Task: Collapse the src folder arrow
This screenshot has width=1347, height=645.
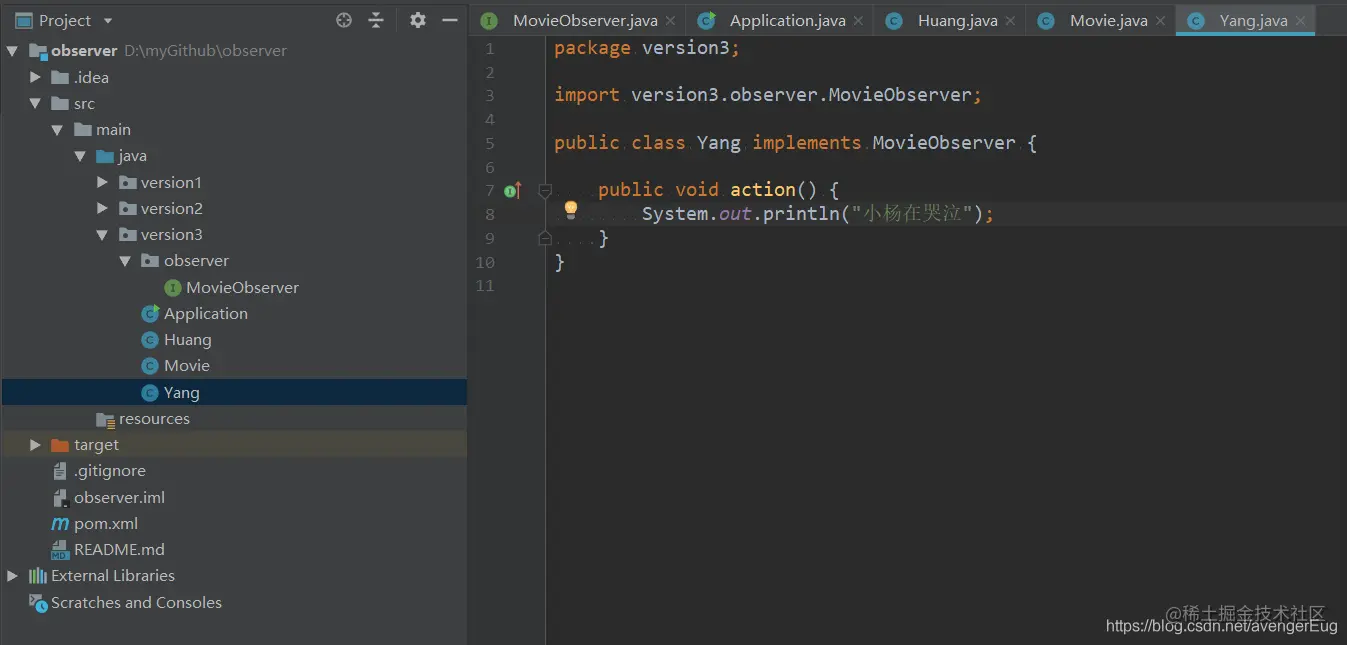Action: [36, 103]
